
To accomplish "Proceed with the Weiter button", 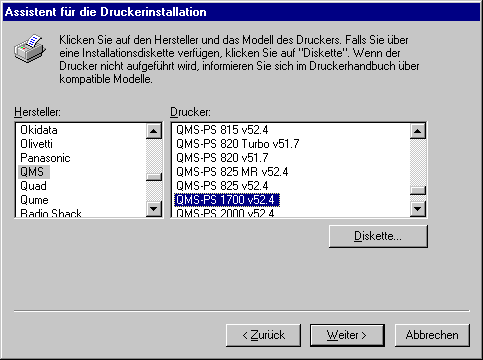I will click(x=347, y=335).
